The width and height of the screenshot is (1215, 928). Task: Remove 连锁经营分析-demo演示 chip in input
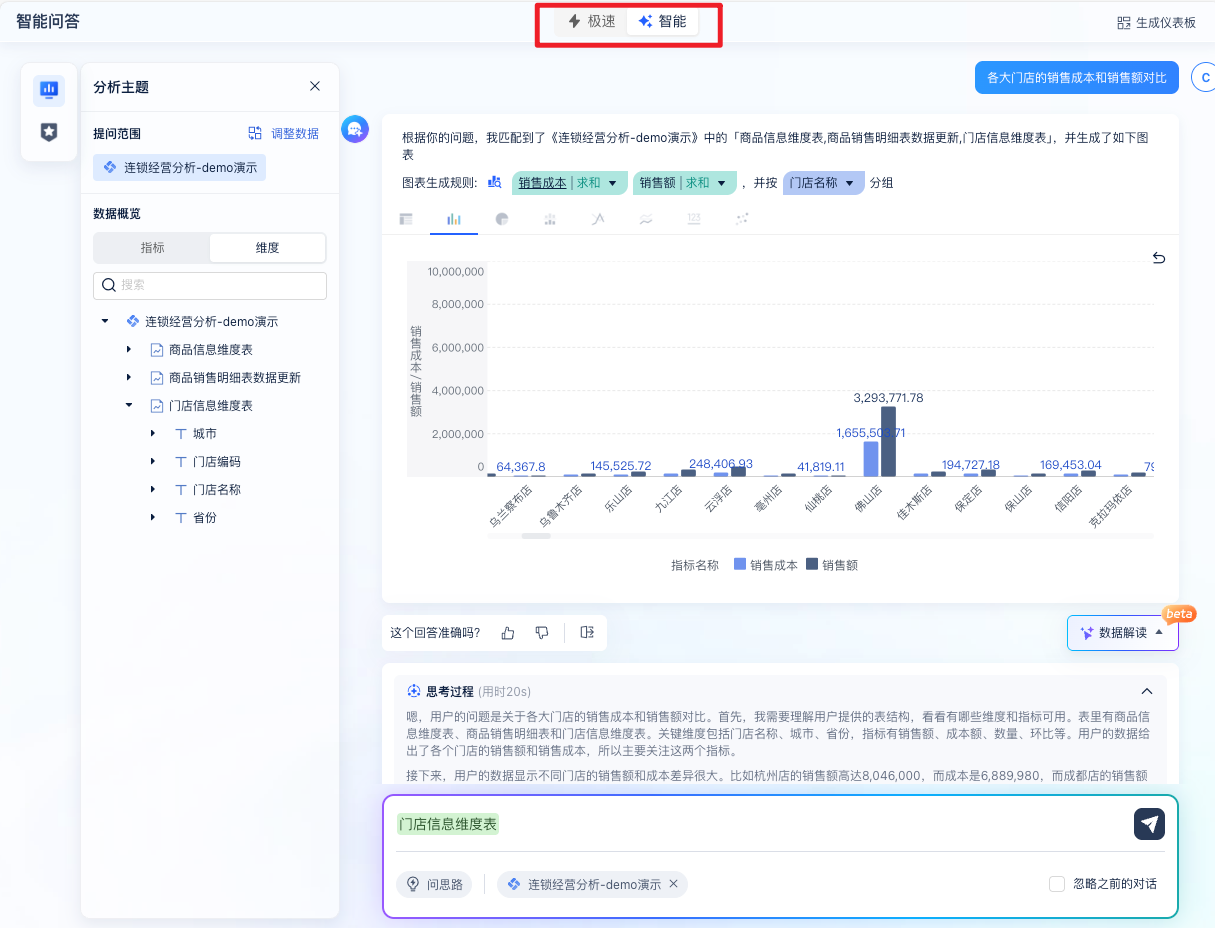[673, 884]
